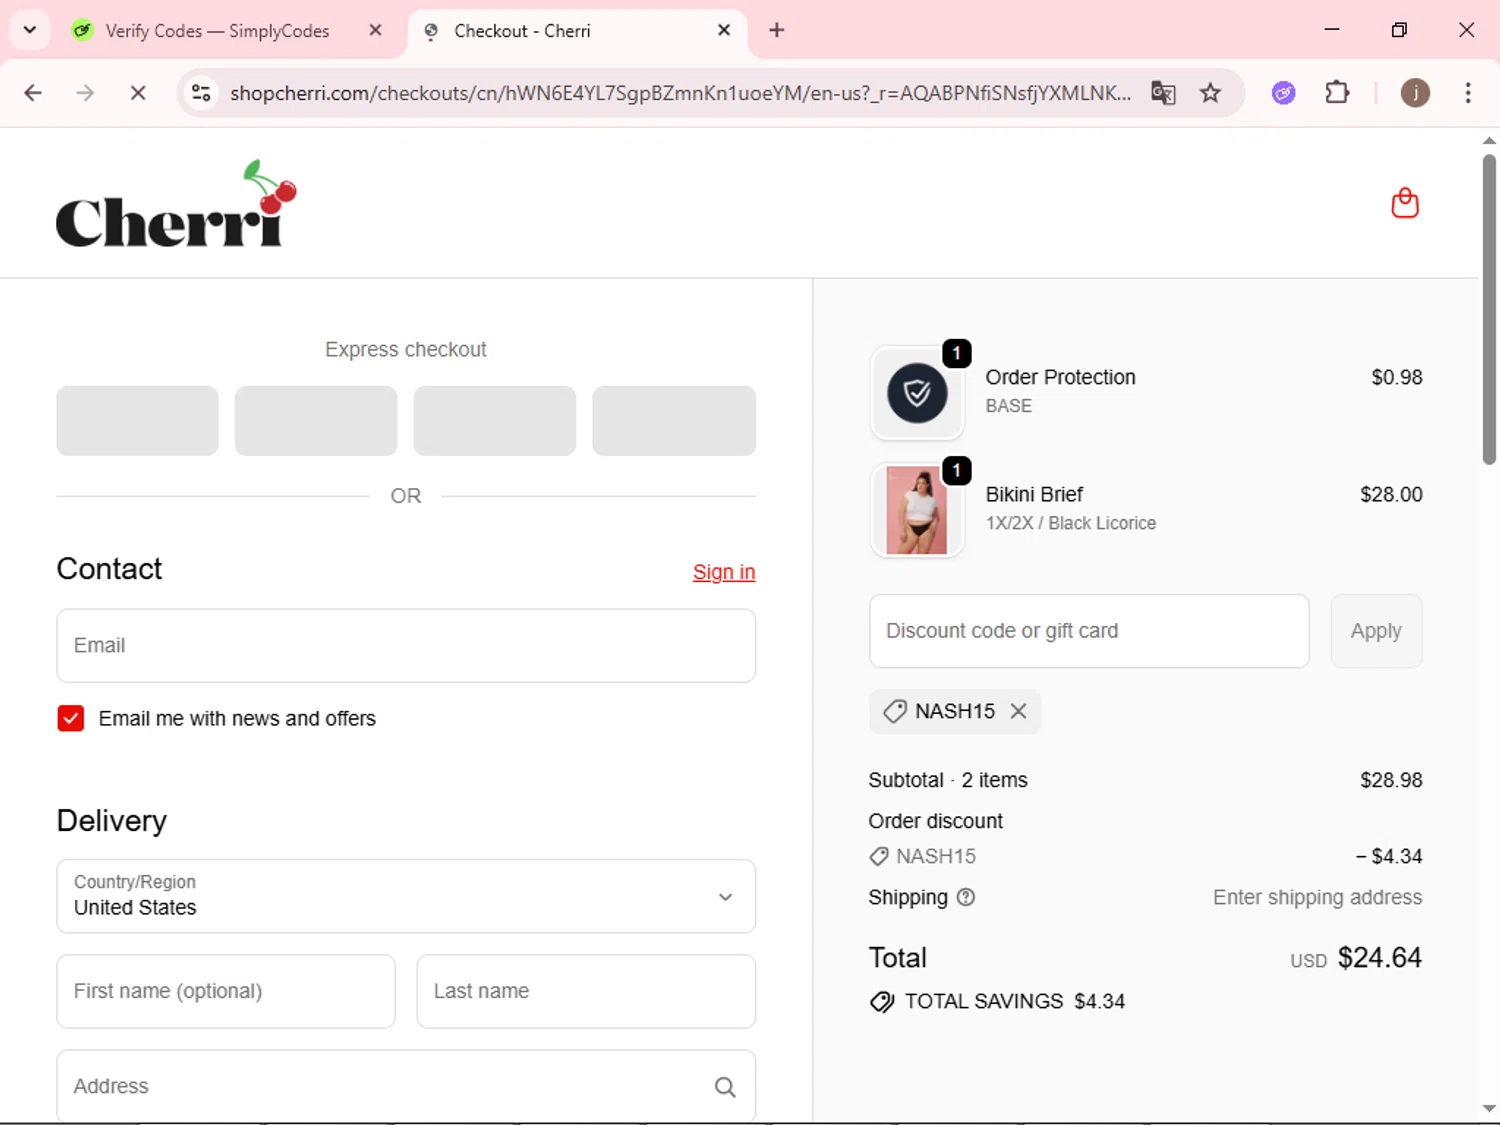Open the site information icon

201,93
